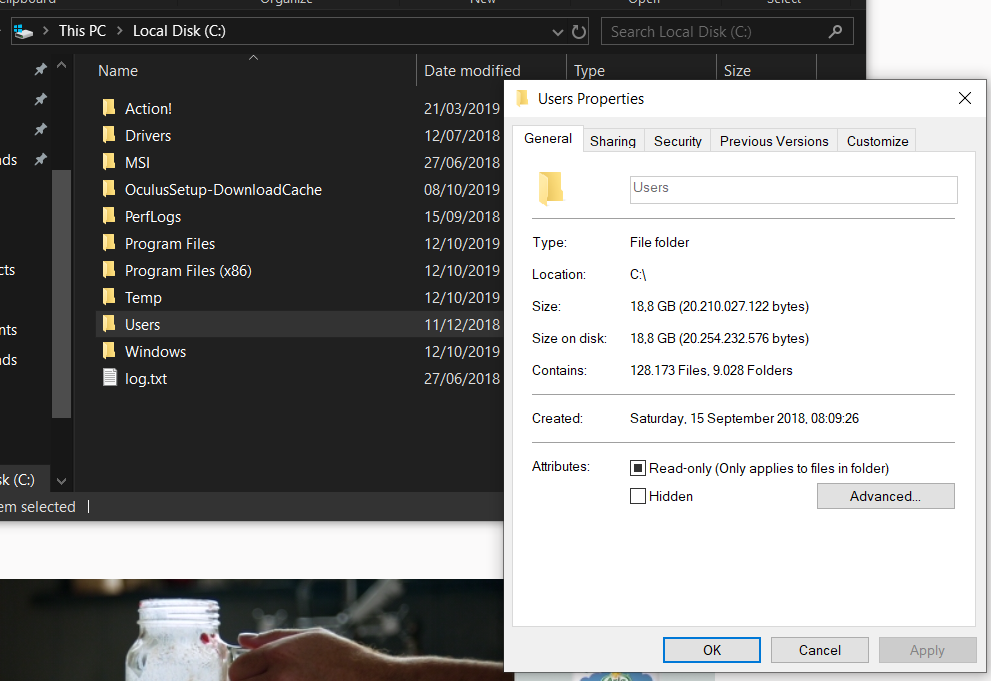
Task: Click navigation pane scroll up arrow
Action: pos(61,65)
